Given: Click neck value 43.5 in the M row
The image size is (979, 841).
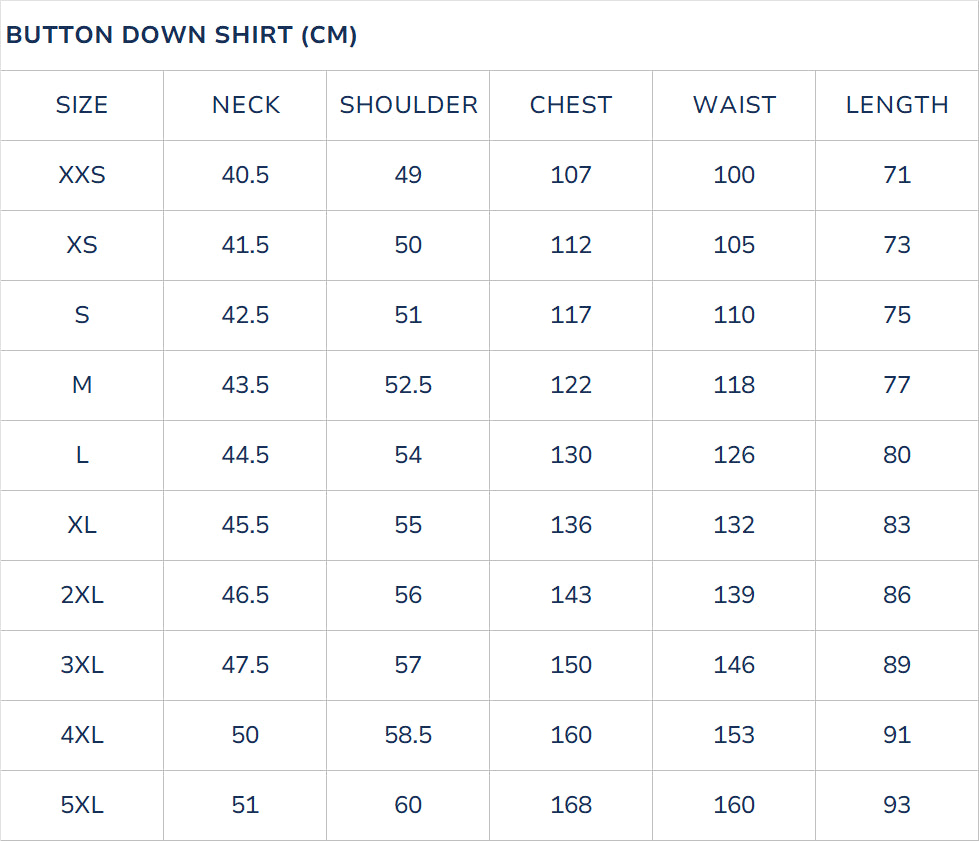Looking at the screenshot, I should pyautogui.click(x=246, y=385).
